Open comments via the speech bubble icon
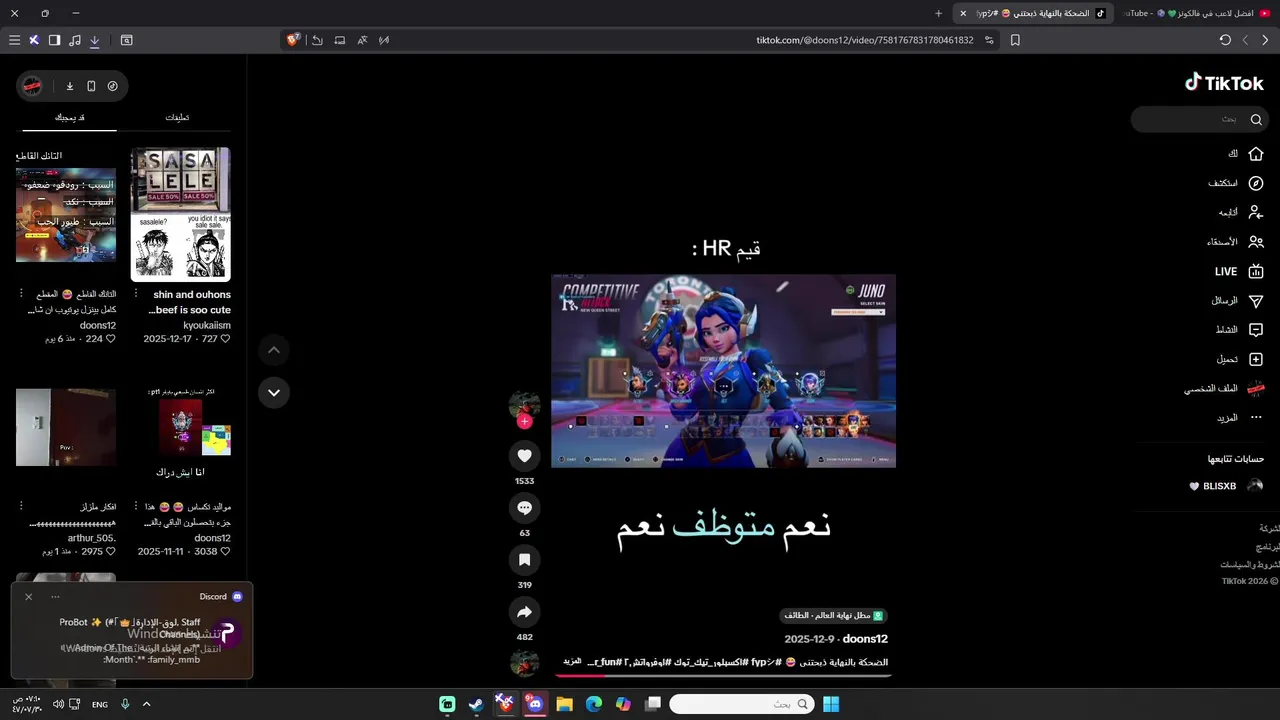 [524, 508]
